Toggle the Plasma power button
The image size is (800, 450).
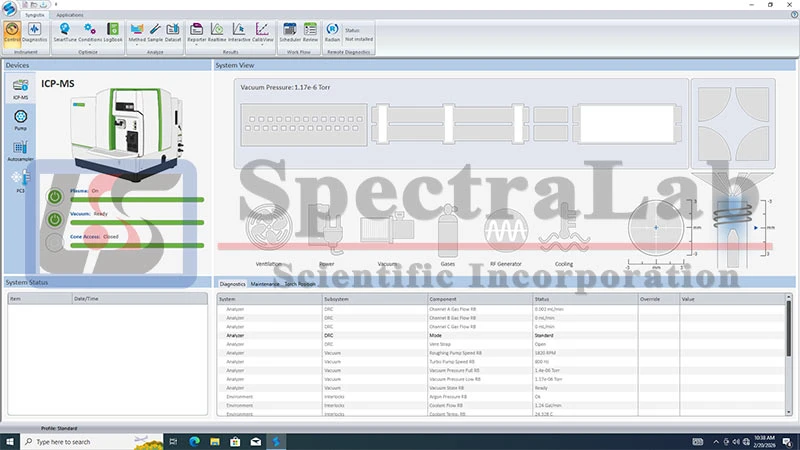coord(54,197)
